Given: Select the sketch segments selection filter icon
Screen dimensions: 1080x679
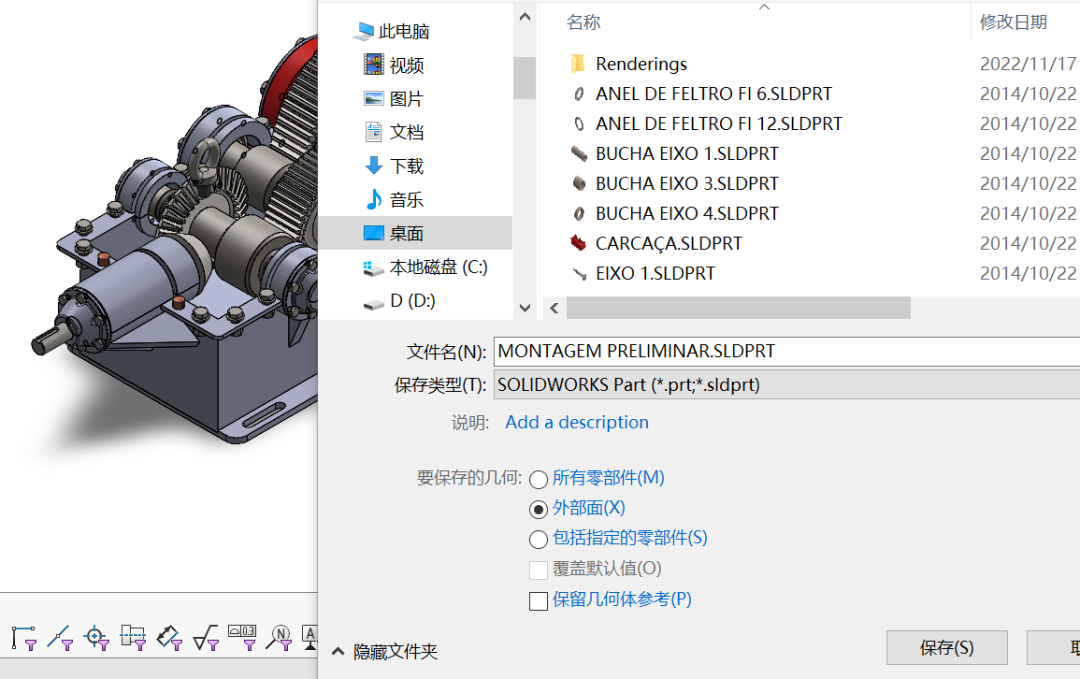Looking at the screenshot, I should pyautogui.click(x=24, y=638).
